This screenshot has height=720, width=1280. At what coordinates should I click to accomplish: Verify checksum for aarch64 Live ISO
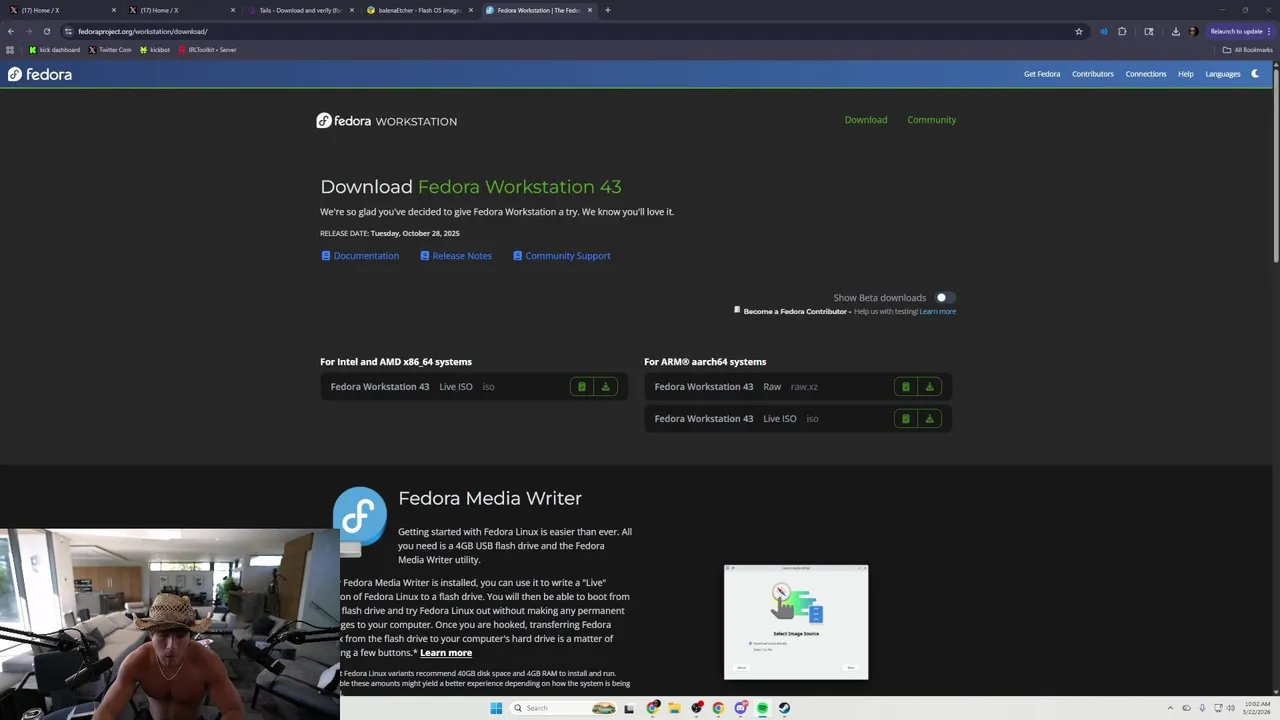pyautogui.click(x=905, y=419)
